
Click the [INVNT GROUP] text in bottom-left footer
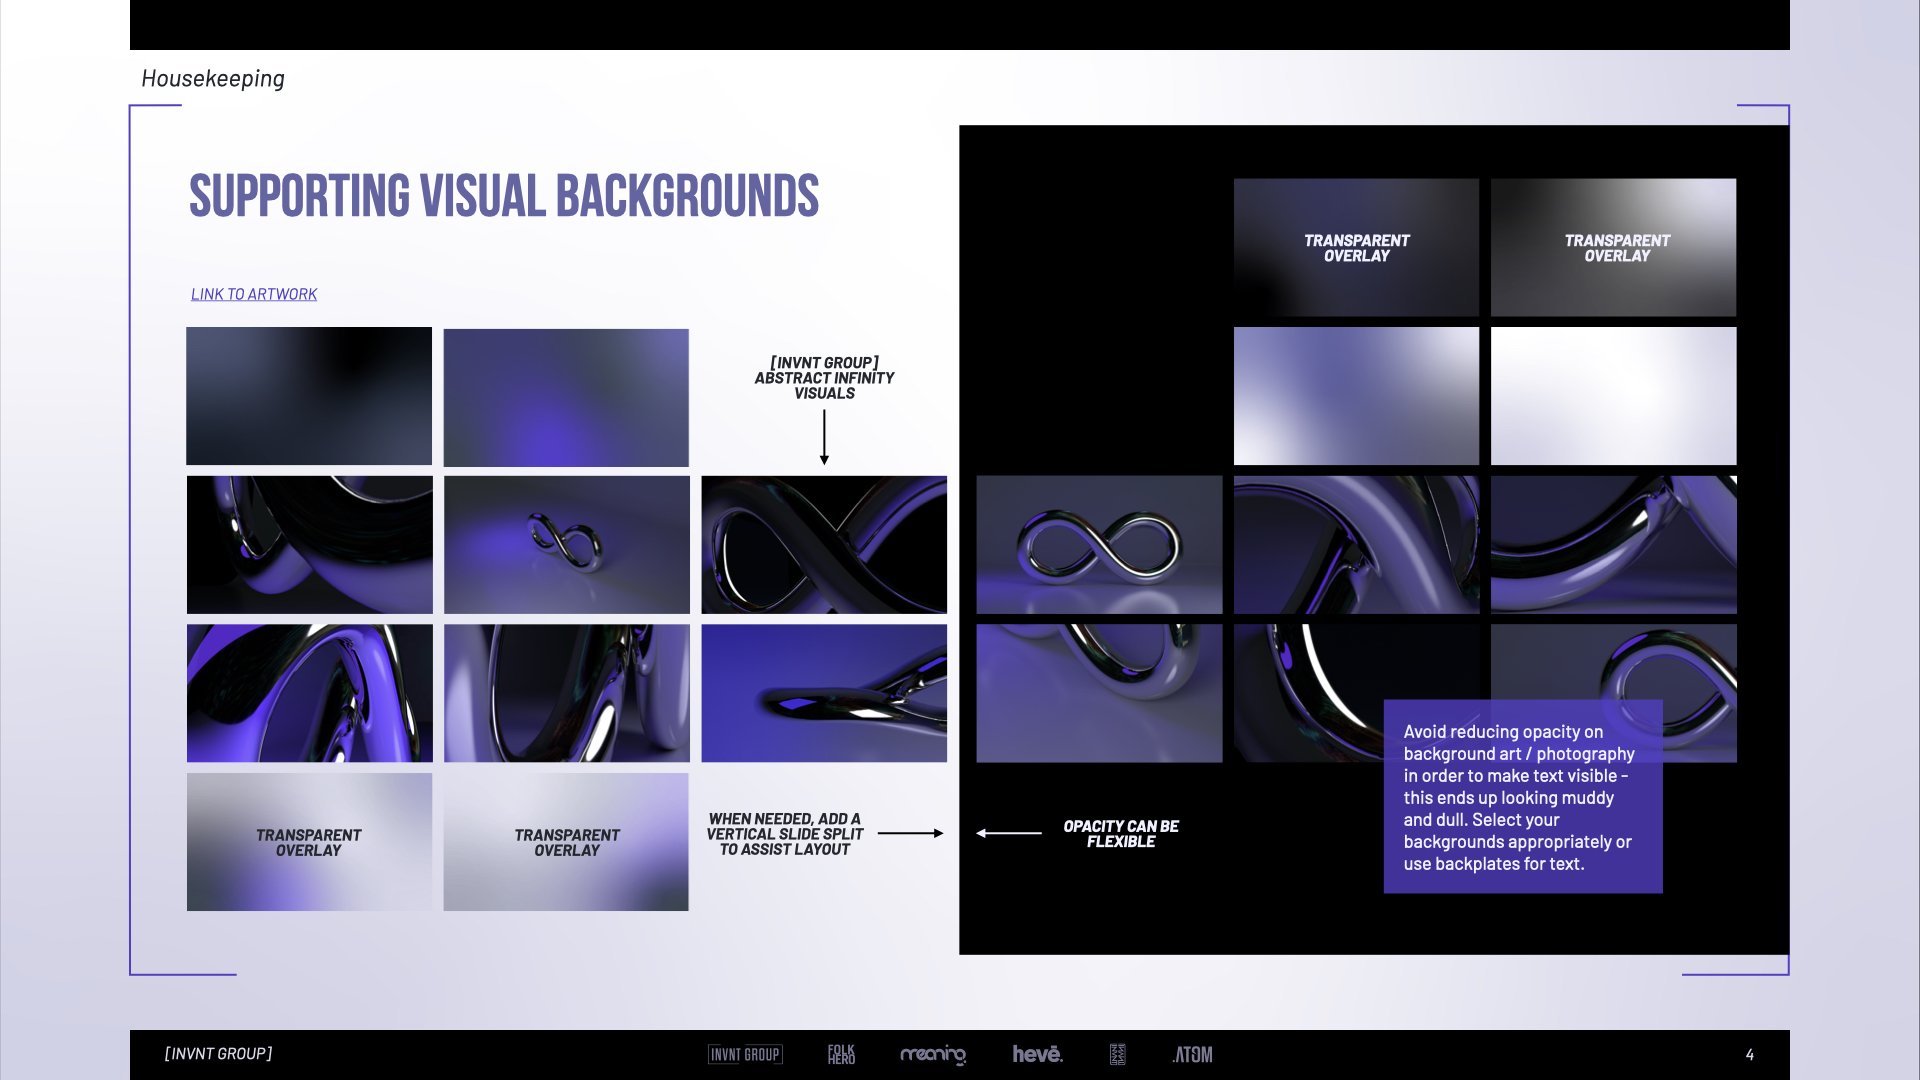tap(218, 1052)
